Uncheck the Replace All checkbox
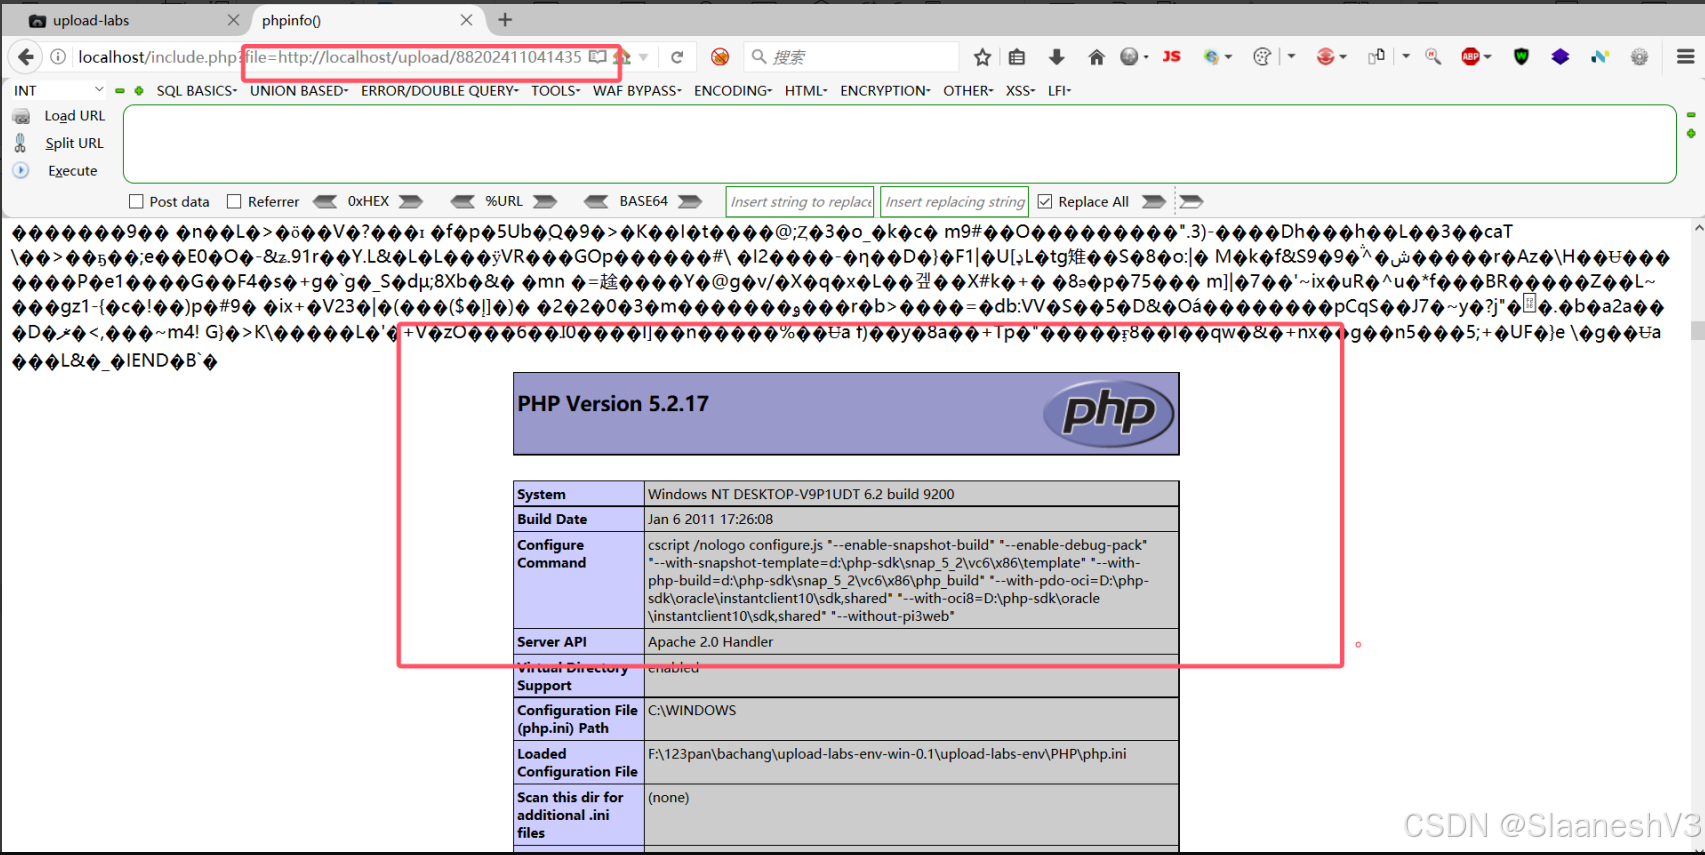1705x855 pixels. pos(1045,201)
